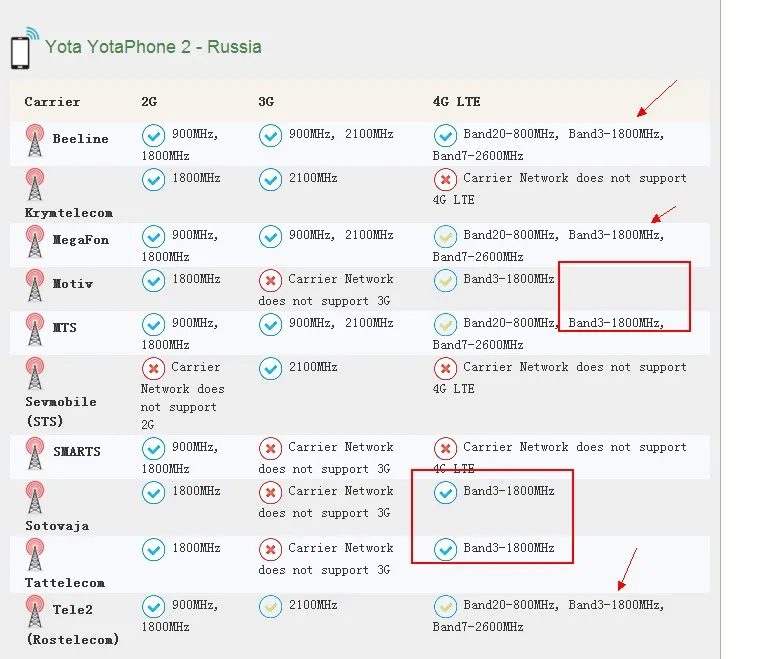Click Motiv 4G text Band3-1800MHz
This screenshot has height=659, width=766.
pos(509,279)
